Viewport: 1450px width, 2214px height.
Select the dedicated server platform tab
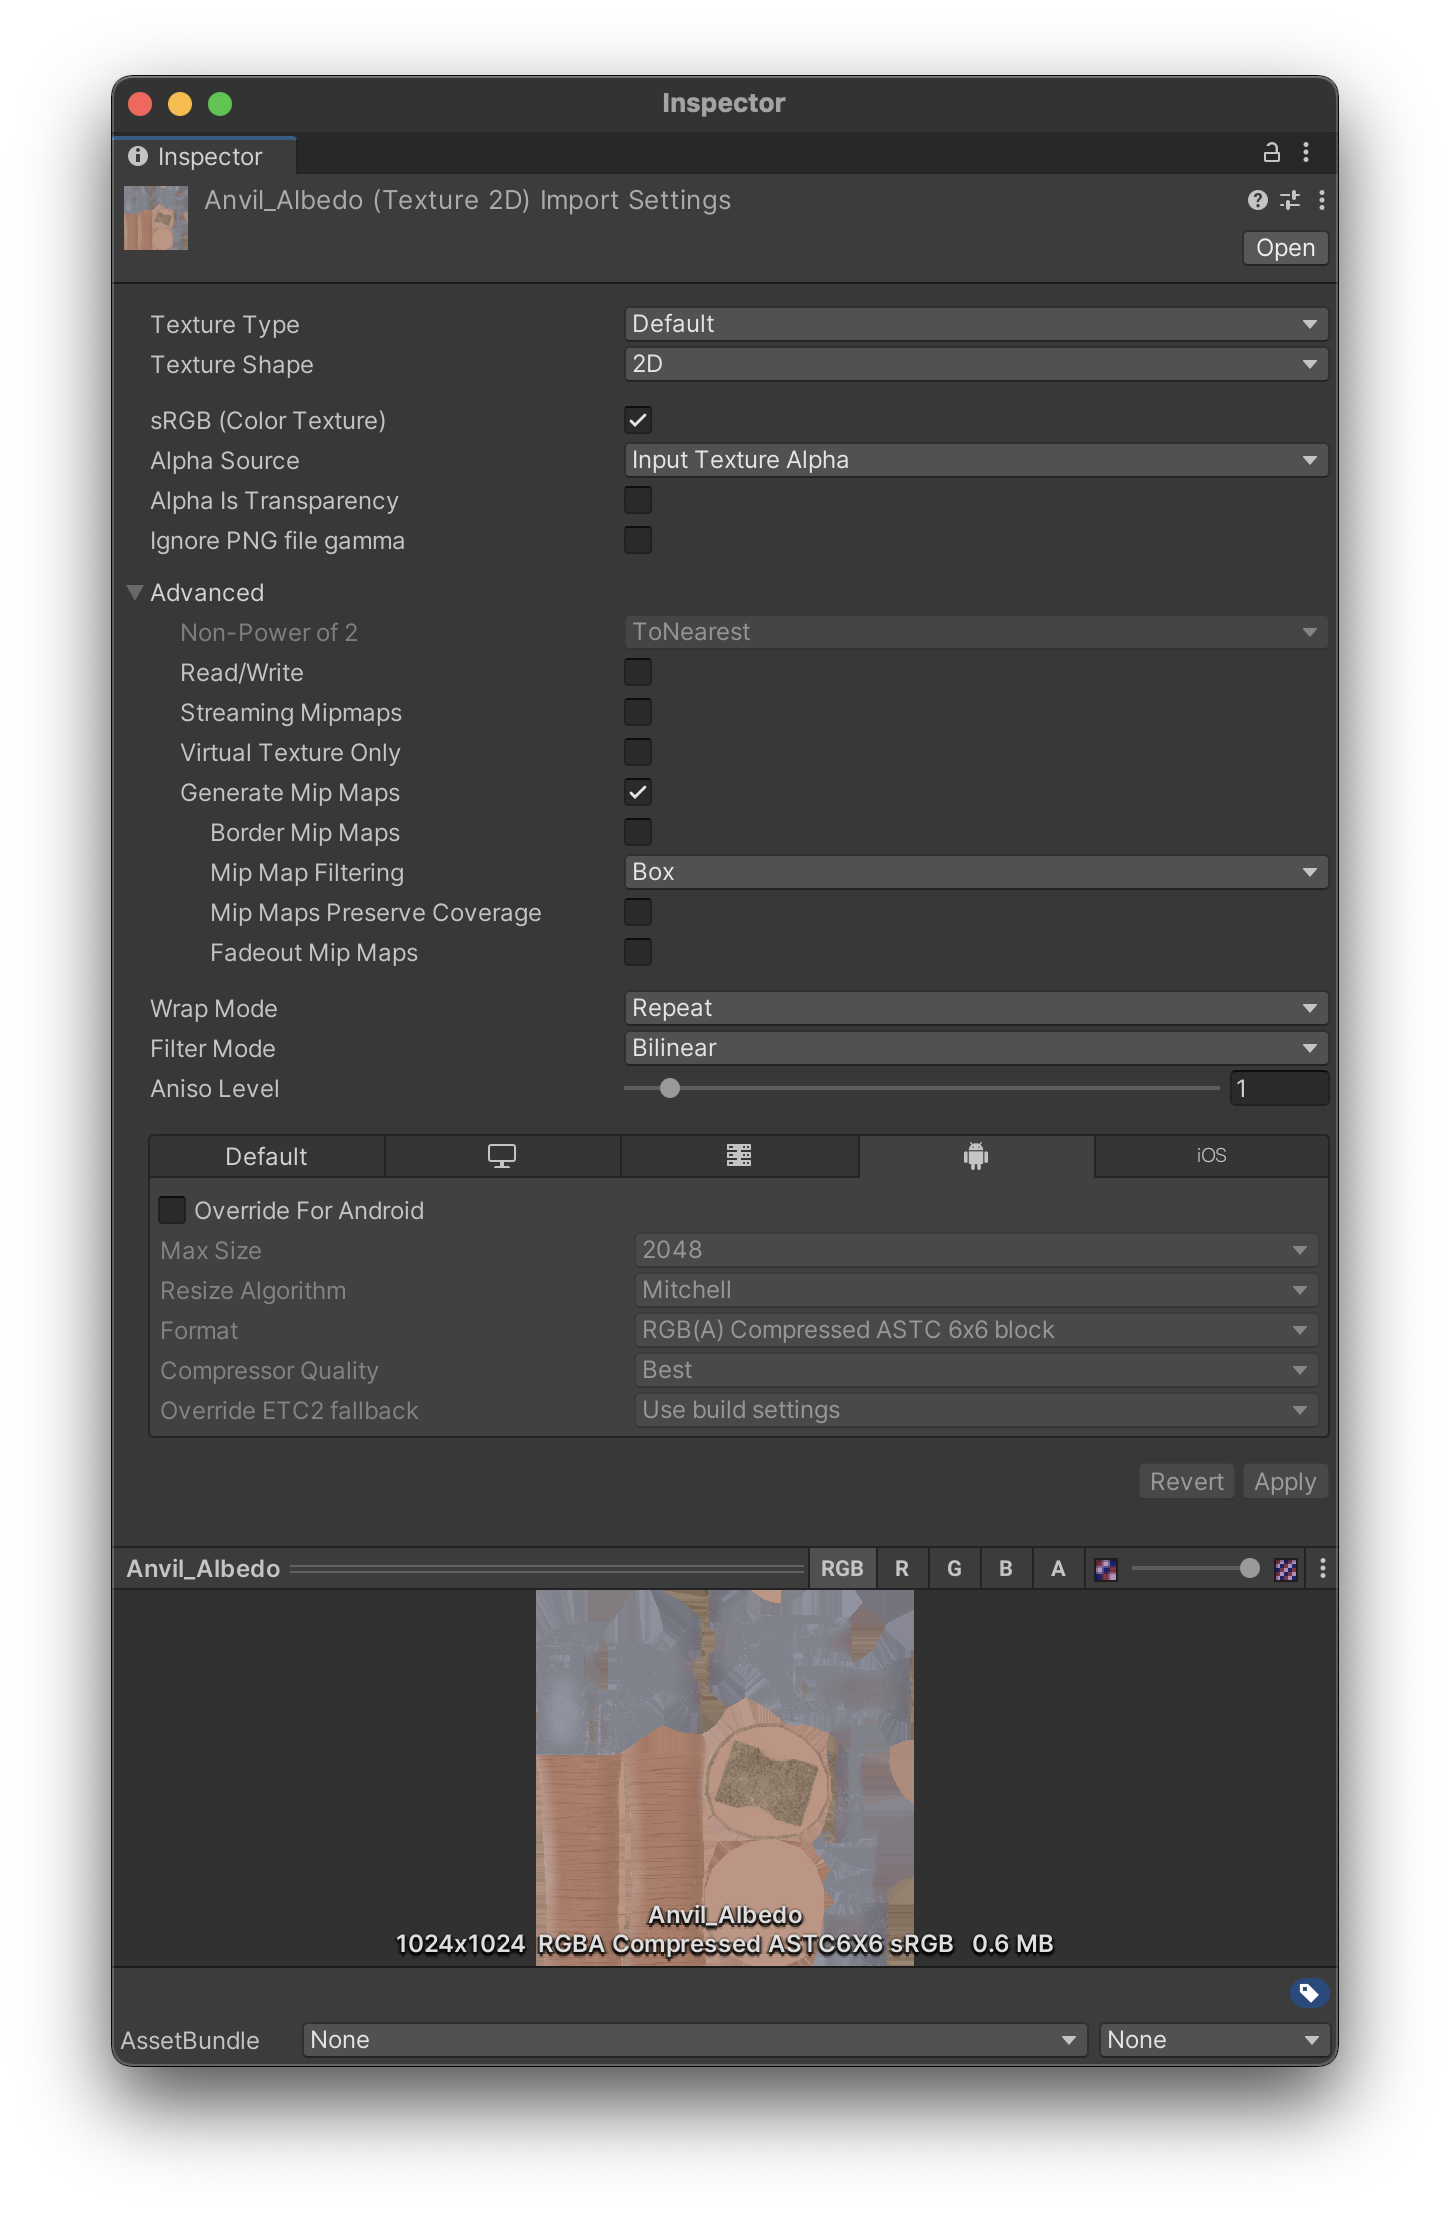click(x=739, y=1156)
